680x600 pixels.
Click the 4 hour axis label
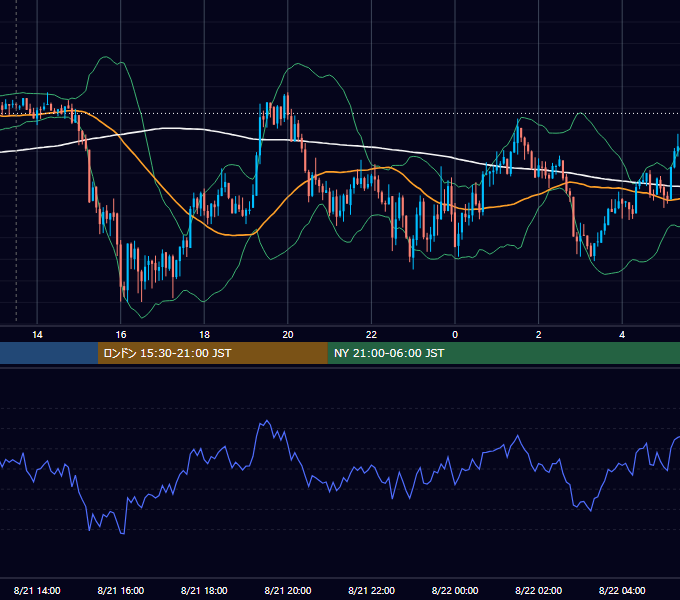point(622,335)
